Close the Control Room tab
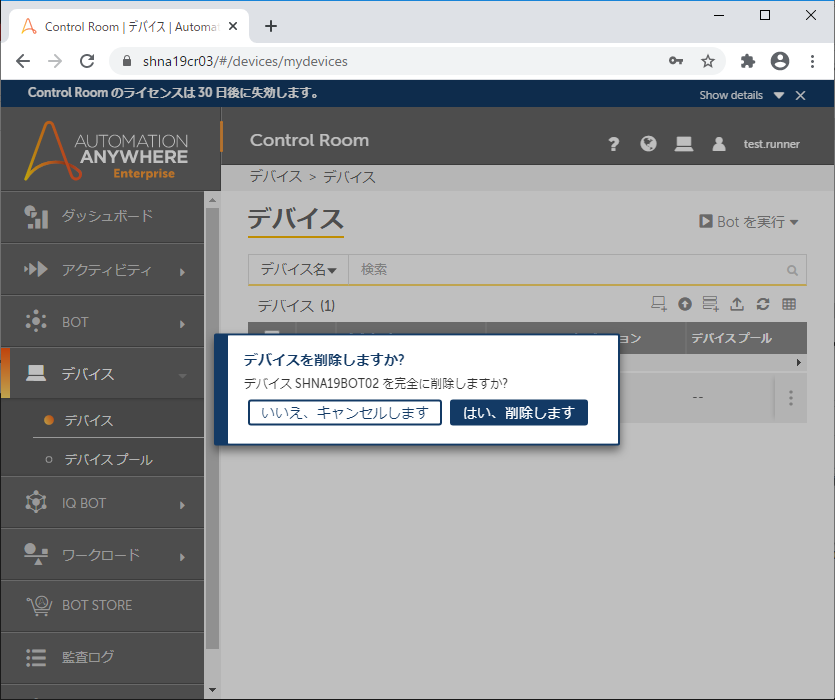Image resolution: width=835 pixels, height=700 pixels. 233,27
